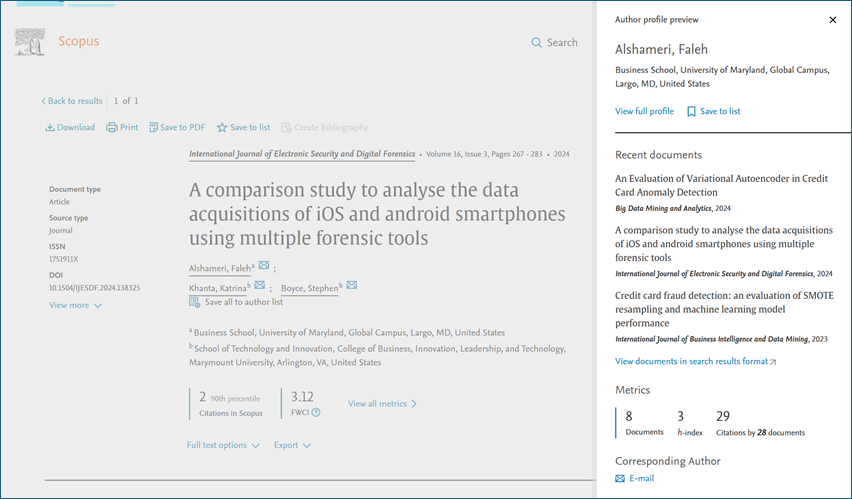Screen dimensions: 852x499
Task: Click the corresponding author E-mail link
Action: tap(641, 479)
